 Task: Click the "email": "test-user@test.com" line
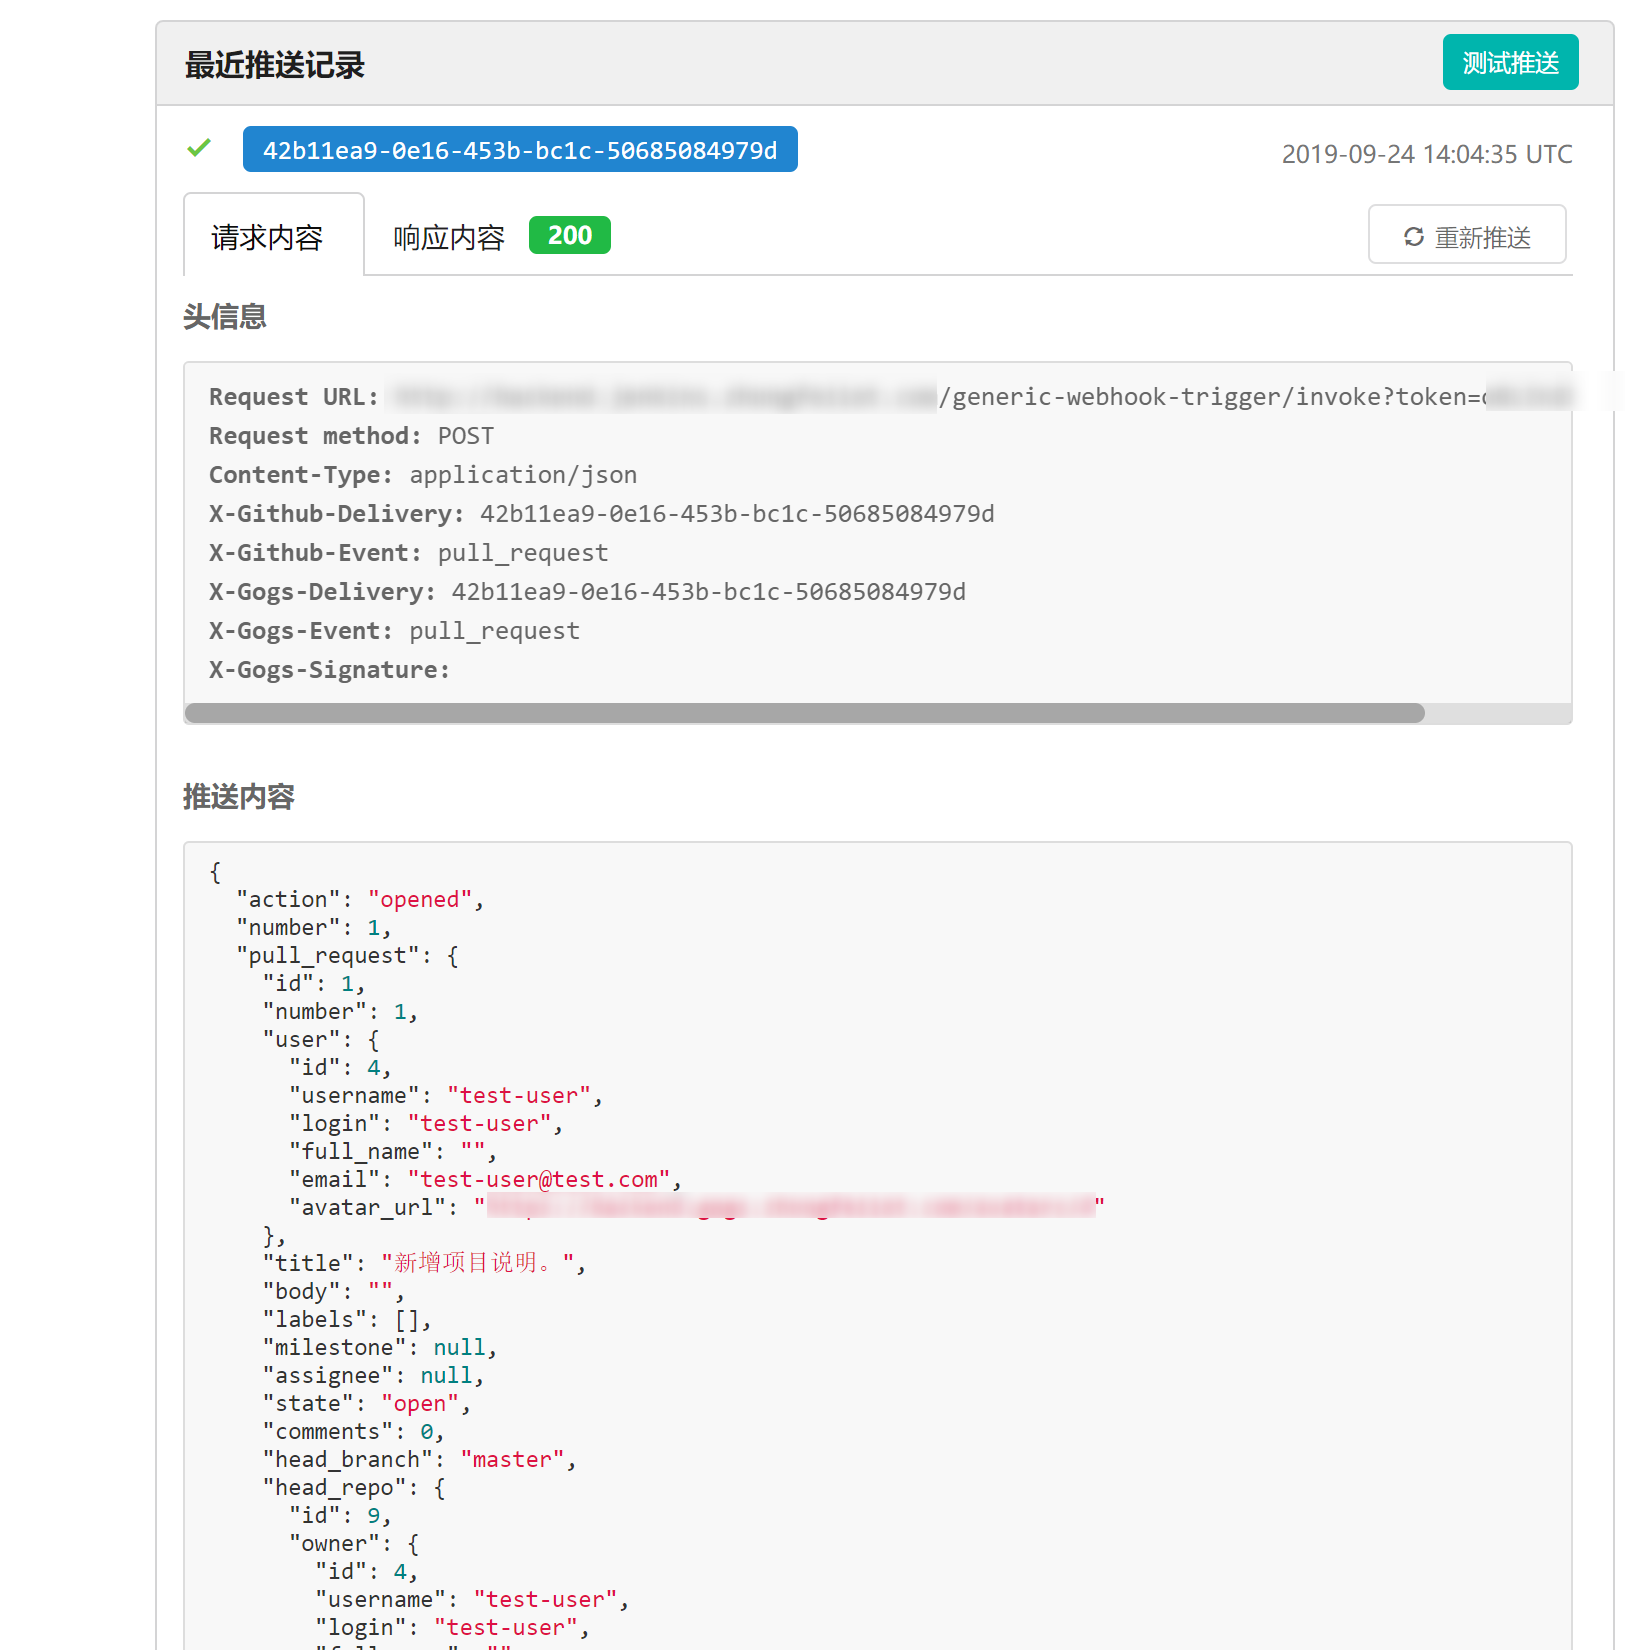point(486,1180)
